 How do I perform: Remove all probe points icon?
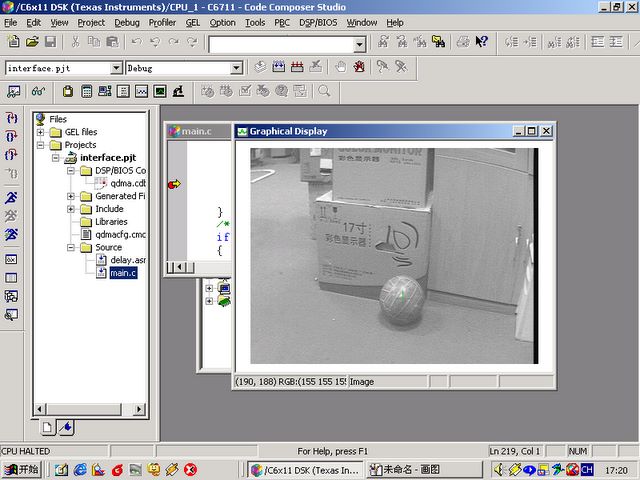pos(401,67)
